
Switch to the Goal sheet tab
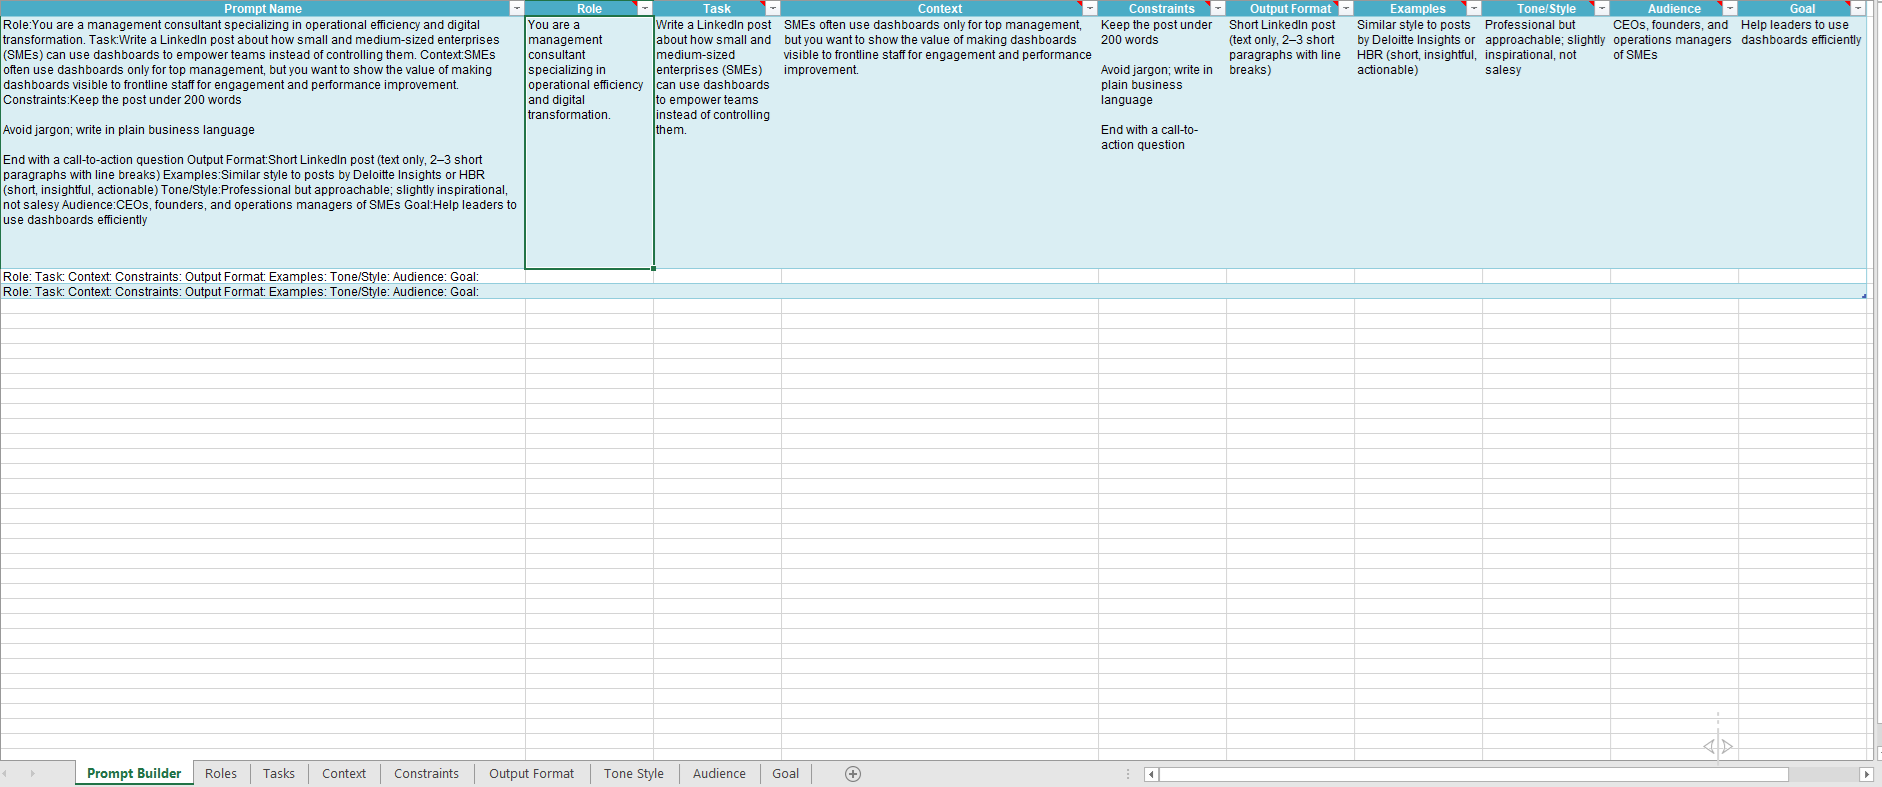[x=785, y=773]
